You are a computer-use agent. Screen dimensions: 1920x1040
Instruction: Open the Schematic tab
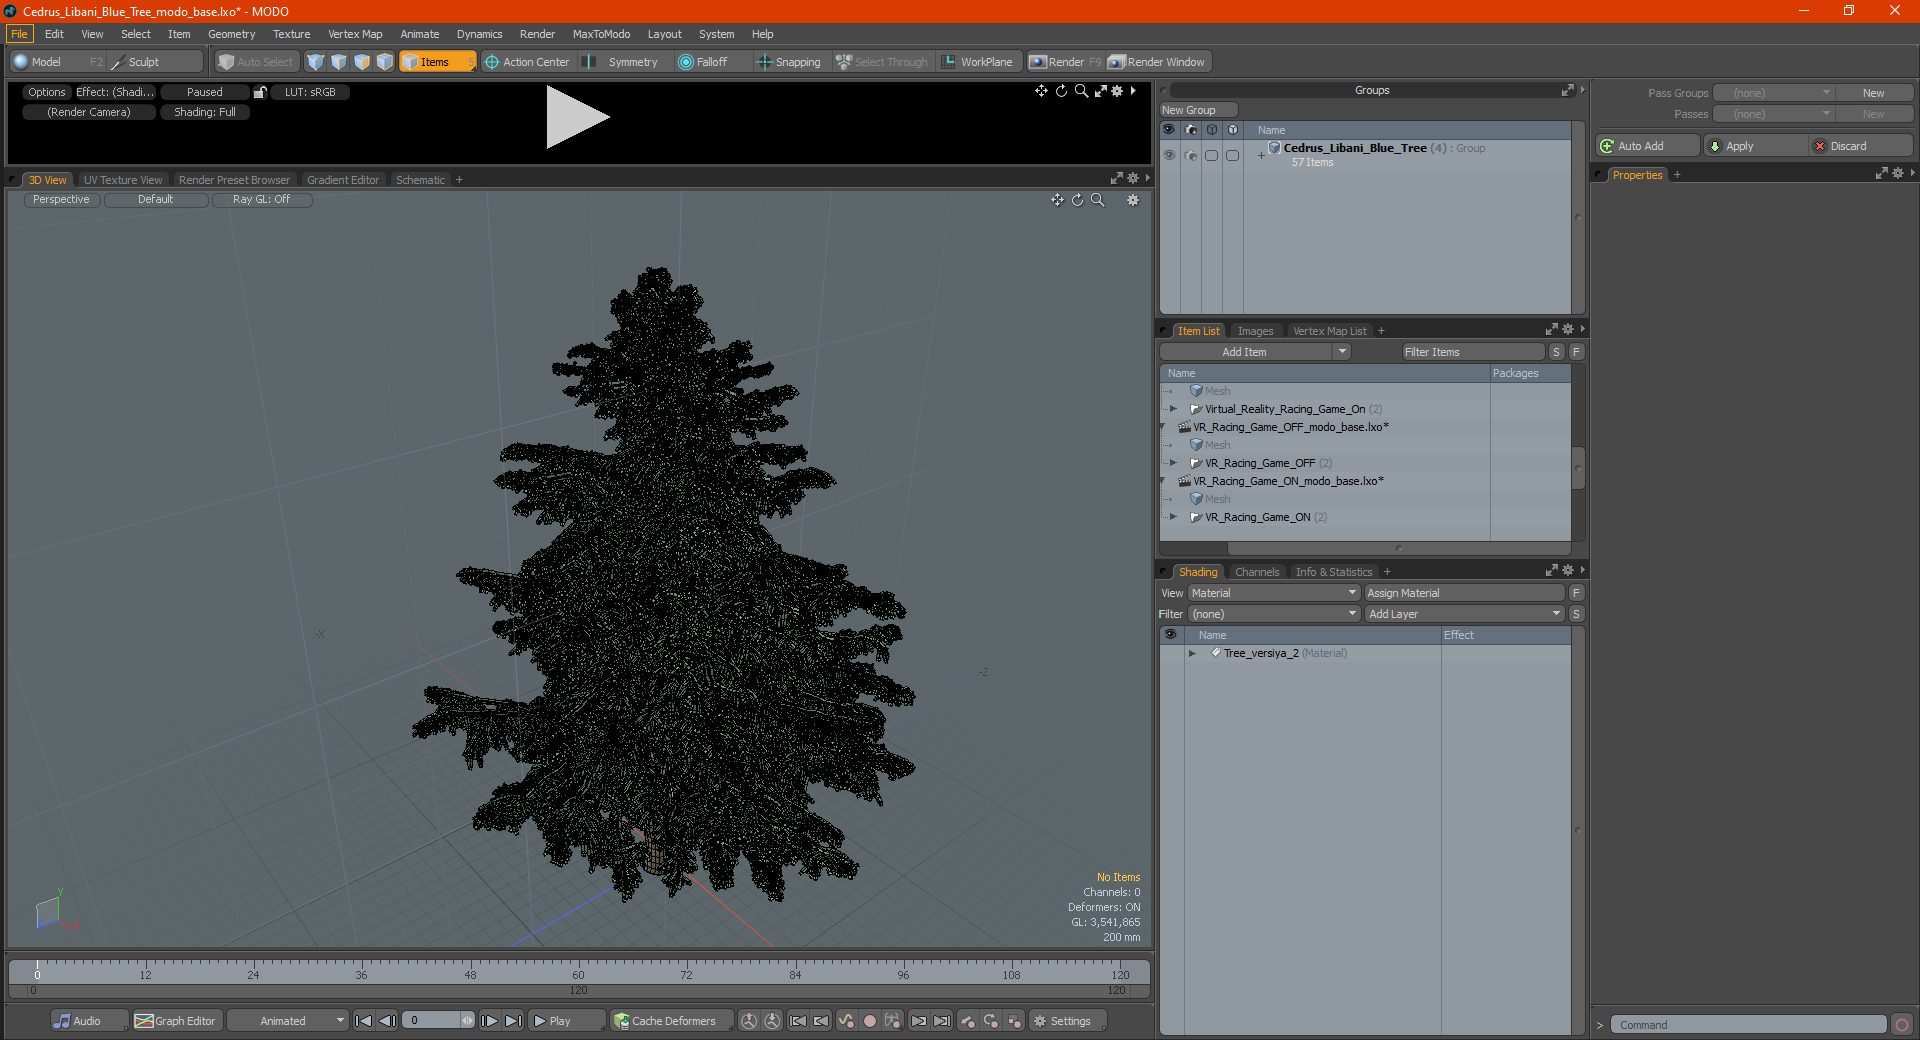click(420, 180)
